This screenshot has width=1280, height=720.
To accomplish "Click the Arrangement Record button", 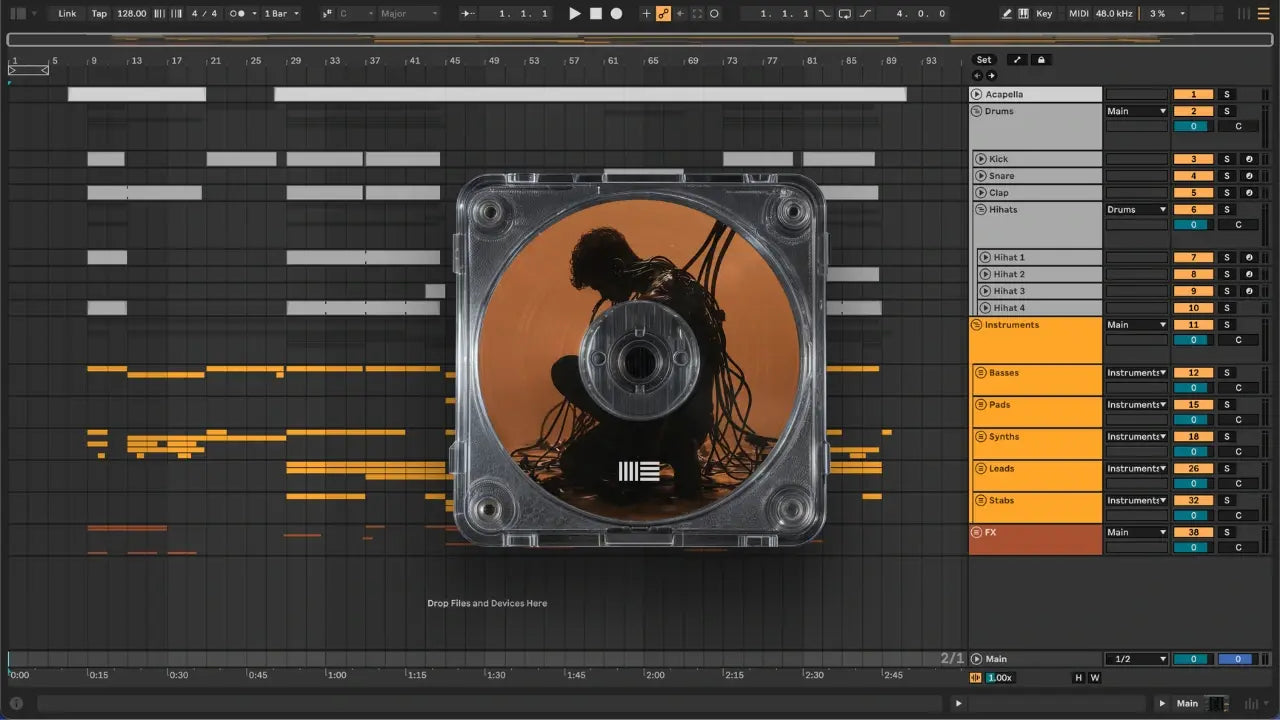I will point(616,14).
